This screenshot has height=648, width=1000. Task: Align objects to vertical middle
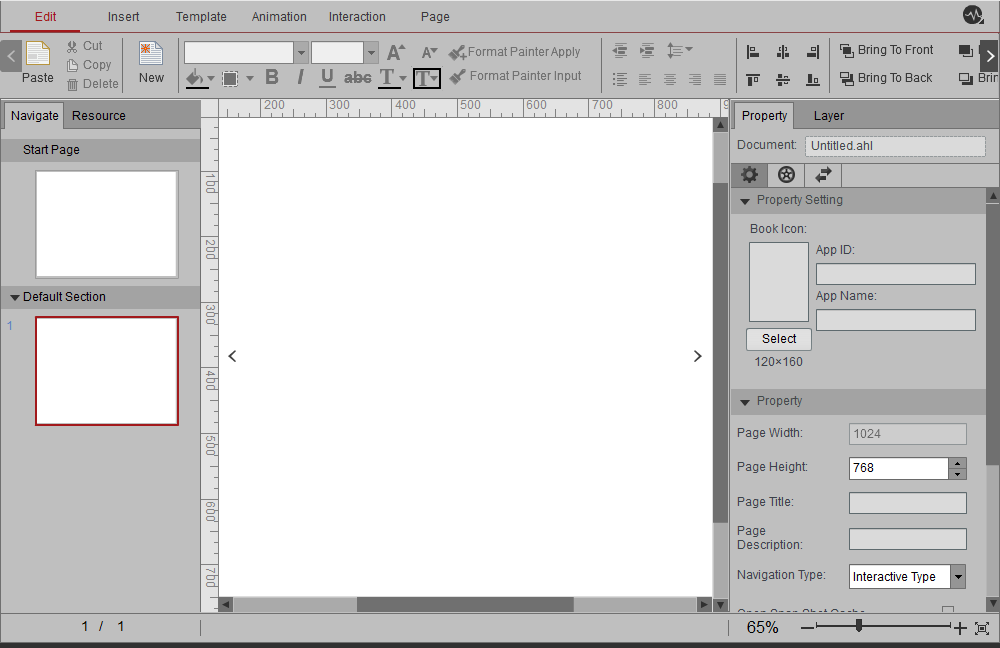click(x=783, y=80)
